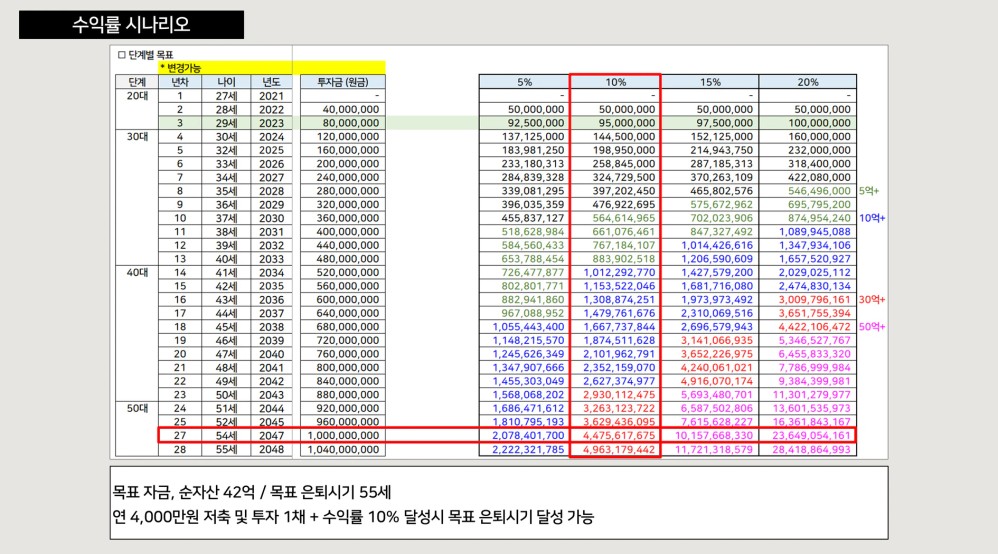Select the 30대 stage label
Screen dimensions: 998x554
(137, 137)
